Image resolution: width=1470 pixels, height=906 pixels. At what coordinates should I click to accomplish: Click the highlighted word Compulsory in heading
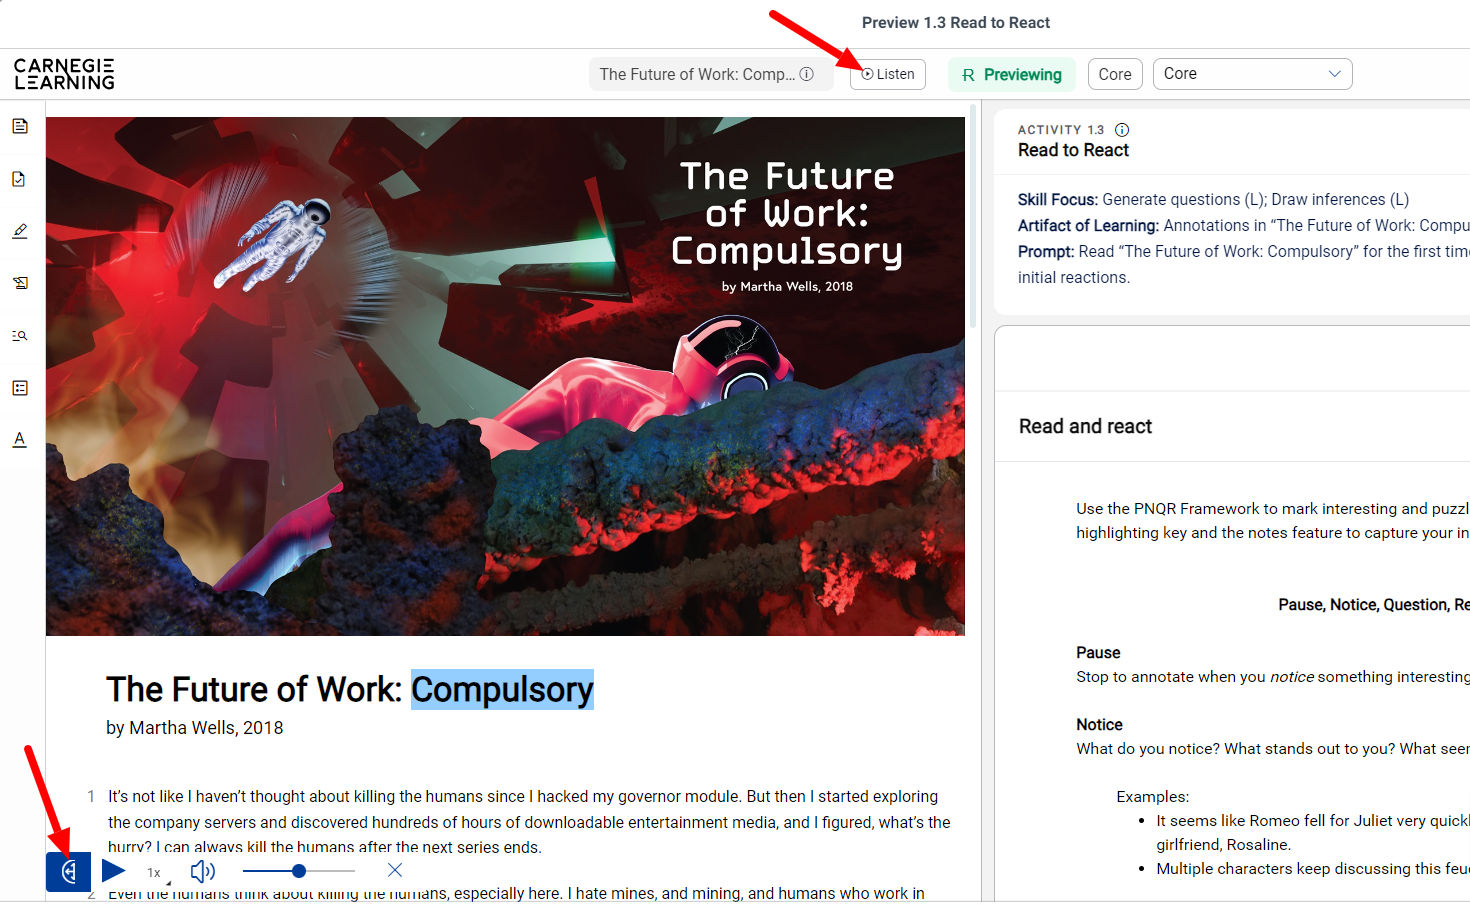pyautogui.click(x=502, y=690)
